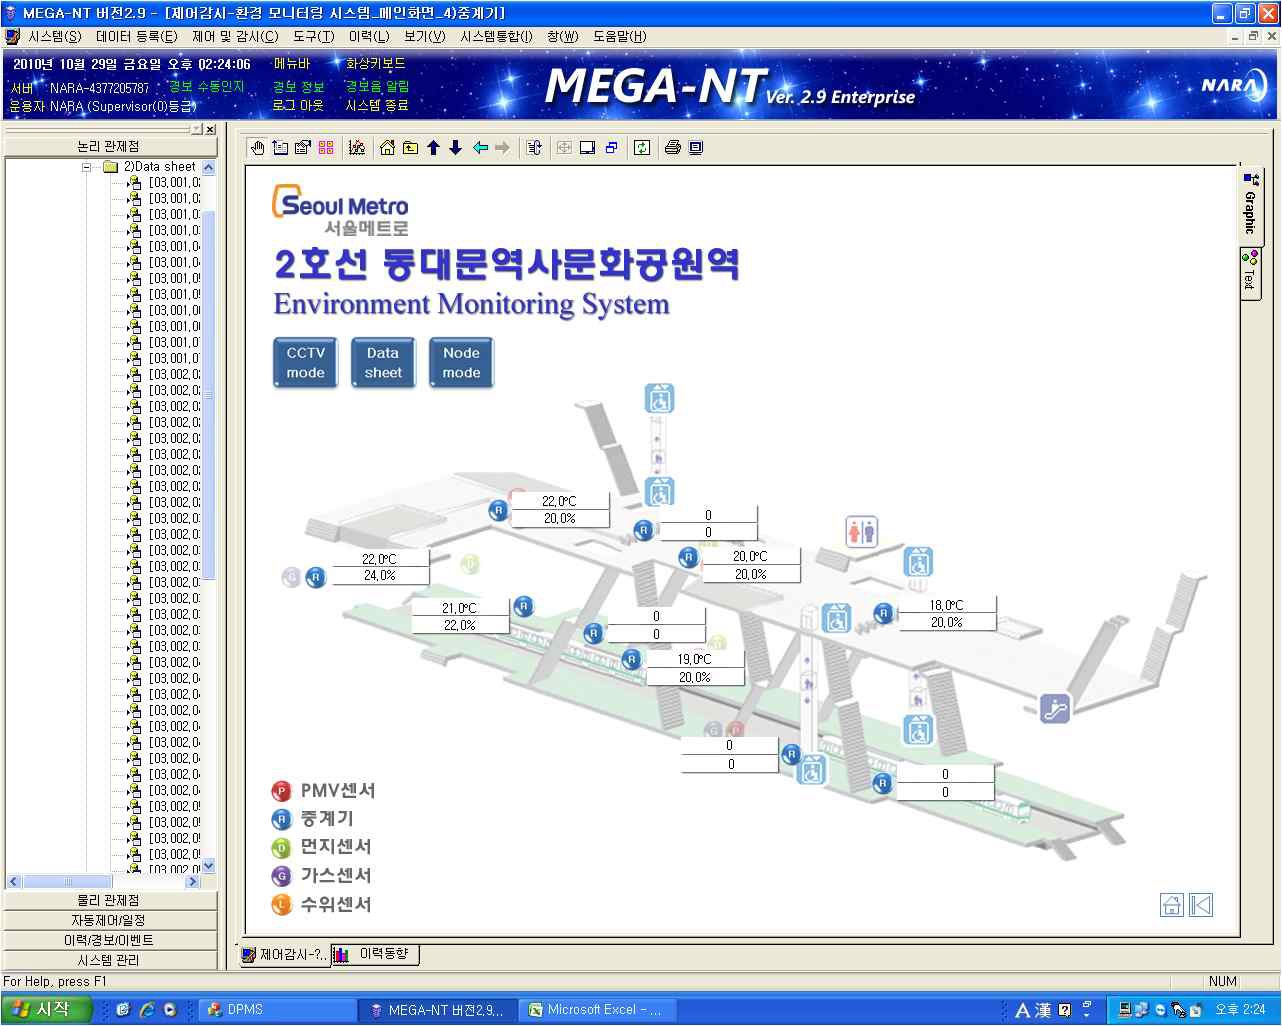
Task: Select the 2)Data sheet tree node
Action: [x=159, y=167]
